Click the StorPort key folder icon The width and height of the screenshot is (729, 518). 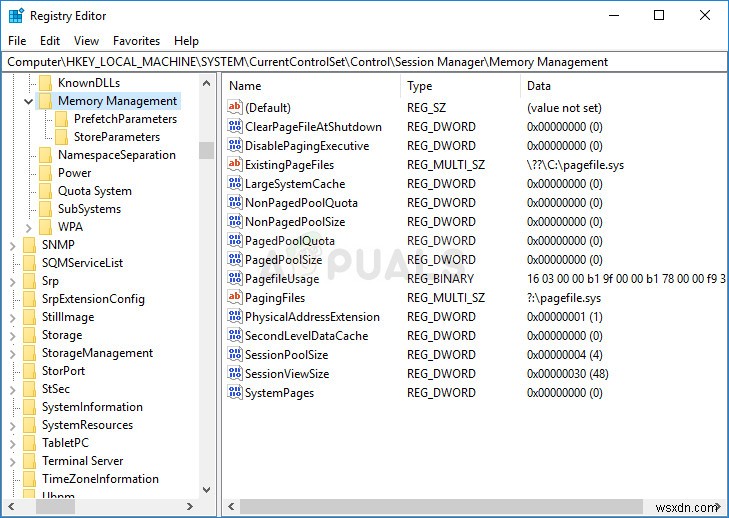point(29,371)
